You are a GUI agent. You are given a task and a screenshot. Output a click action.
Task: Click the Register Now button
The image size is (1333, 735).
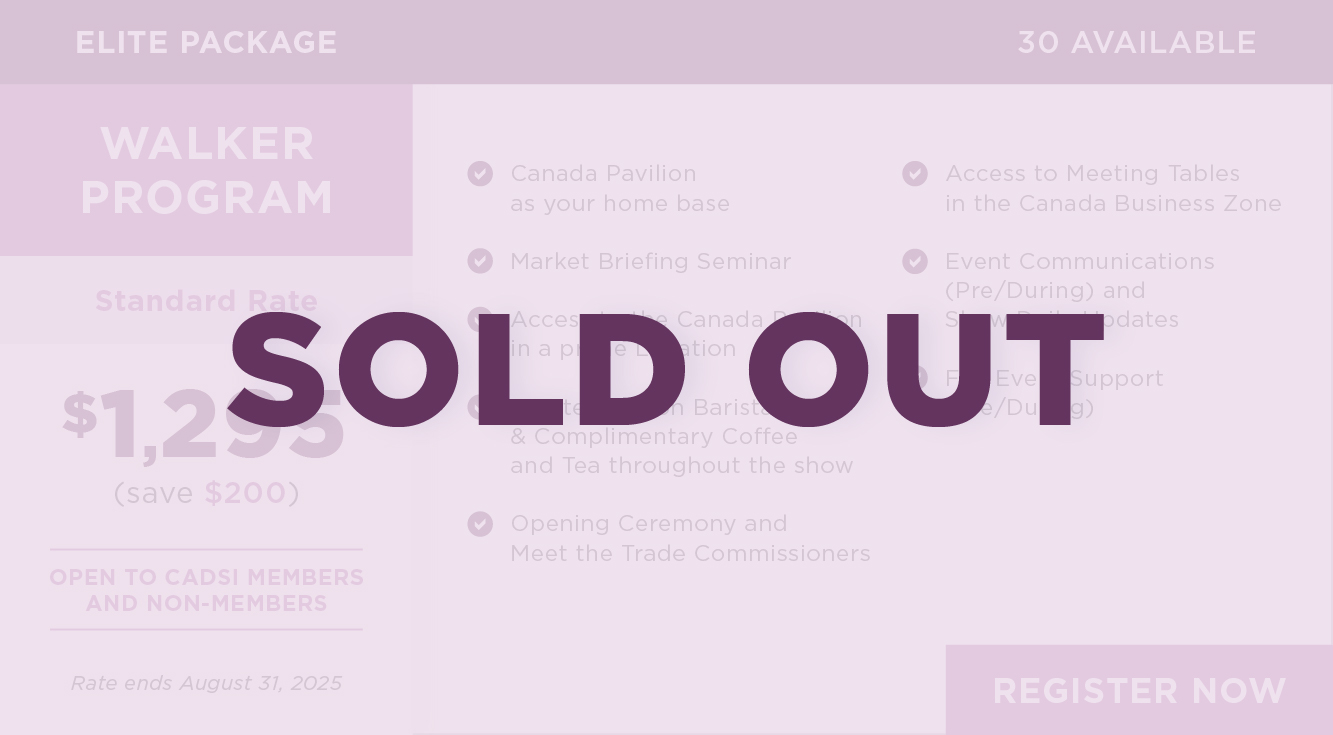pos(1139,690)
